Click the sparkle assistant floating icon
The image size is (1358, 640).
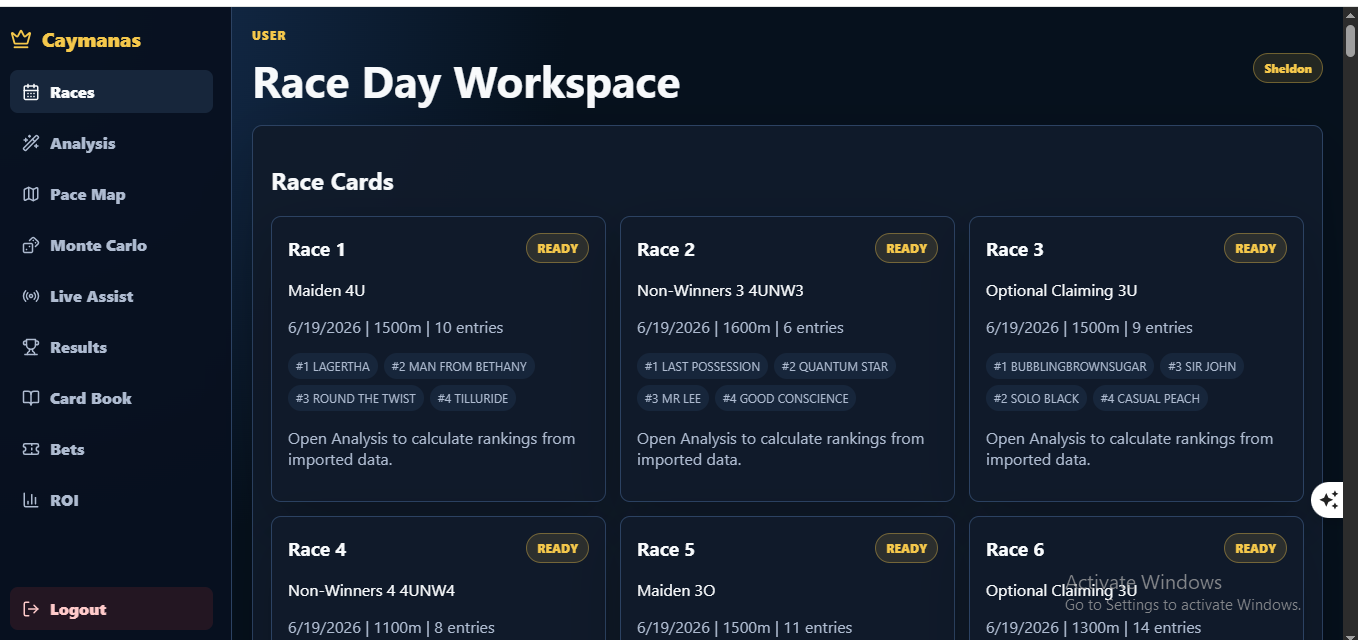point(1328,499)
